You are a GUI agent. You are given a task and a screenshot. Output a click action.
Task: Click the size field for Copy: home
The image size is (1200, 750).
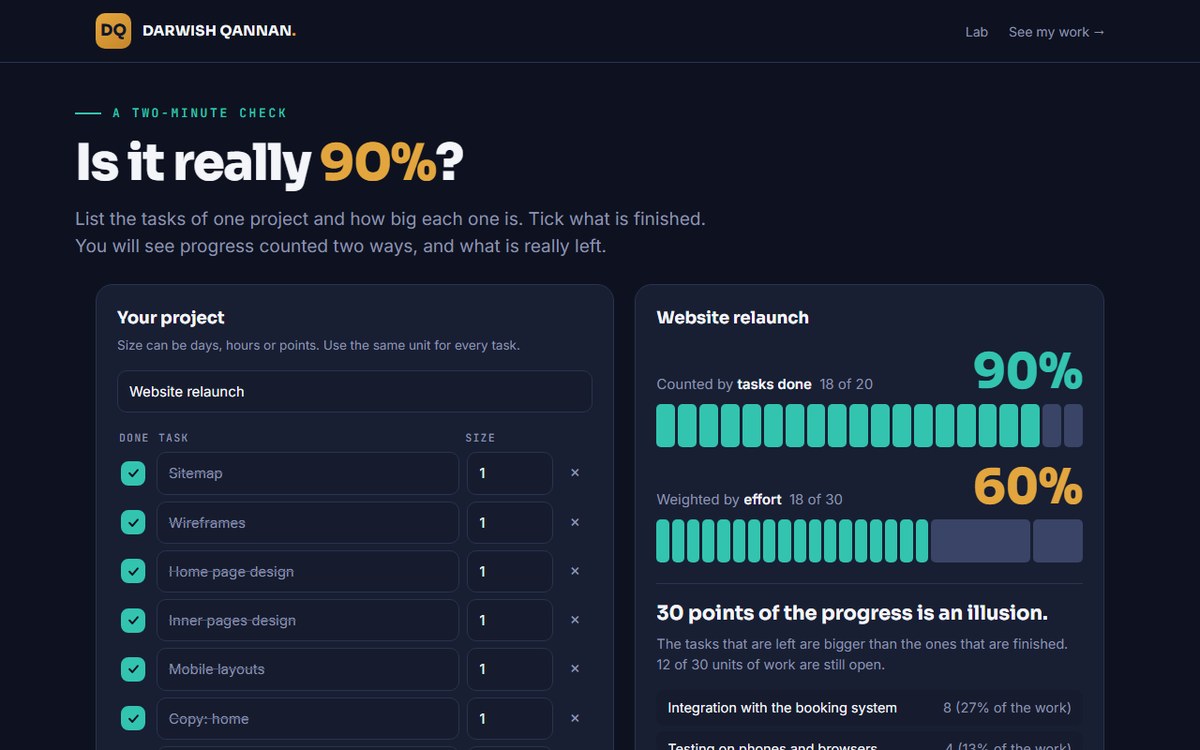tap(510, 718)
